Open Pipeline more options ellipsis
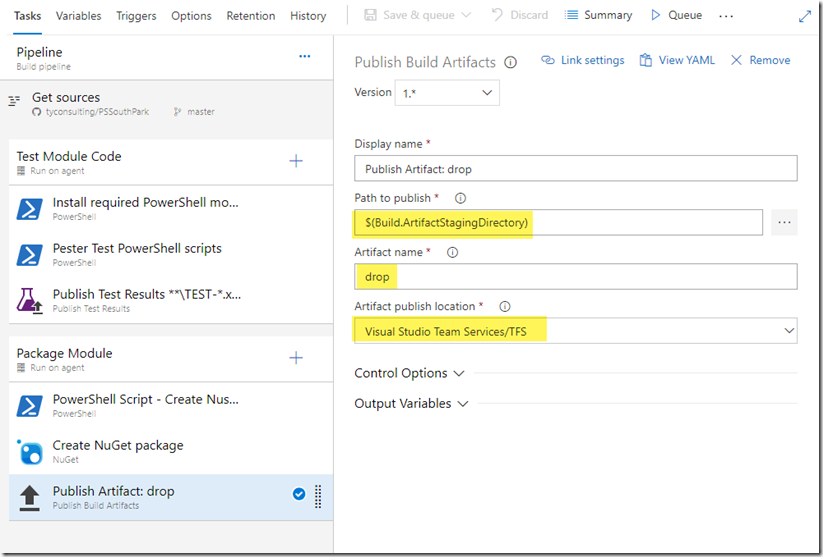 point(304,56)
